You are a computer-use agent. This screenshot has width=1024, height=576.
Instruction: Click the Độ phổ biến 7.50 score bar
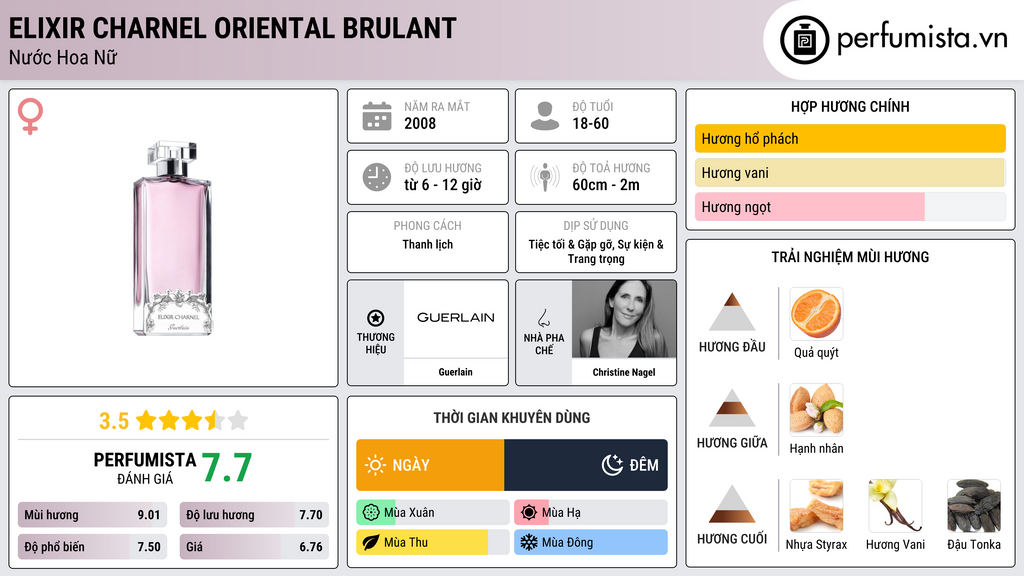pos(92,547)
